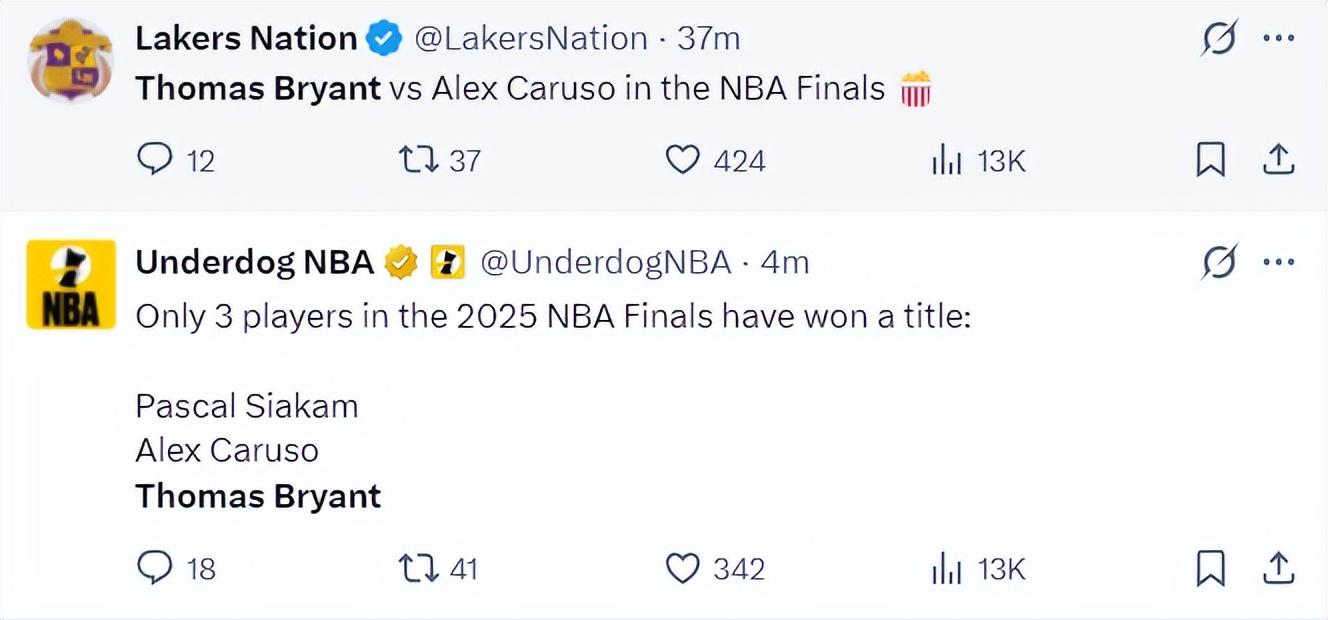1328x620 pixels.
Task: Open Grok icon on Underdog NBA tweet
Action: coord(1220,263)
